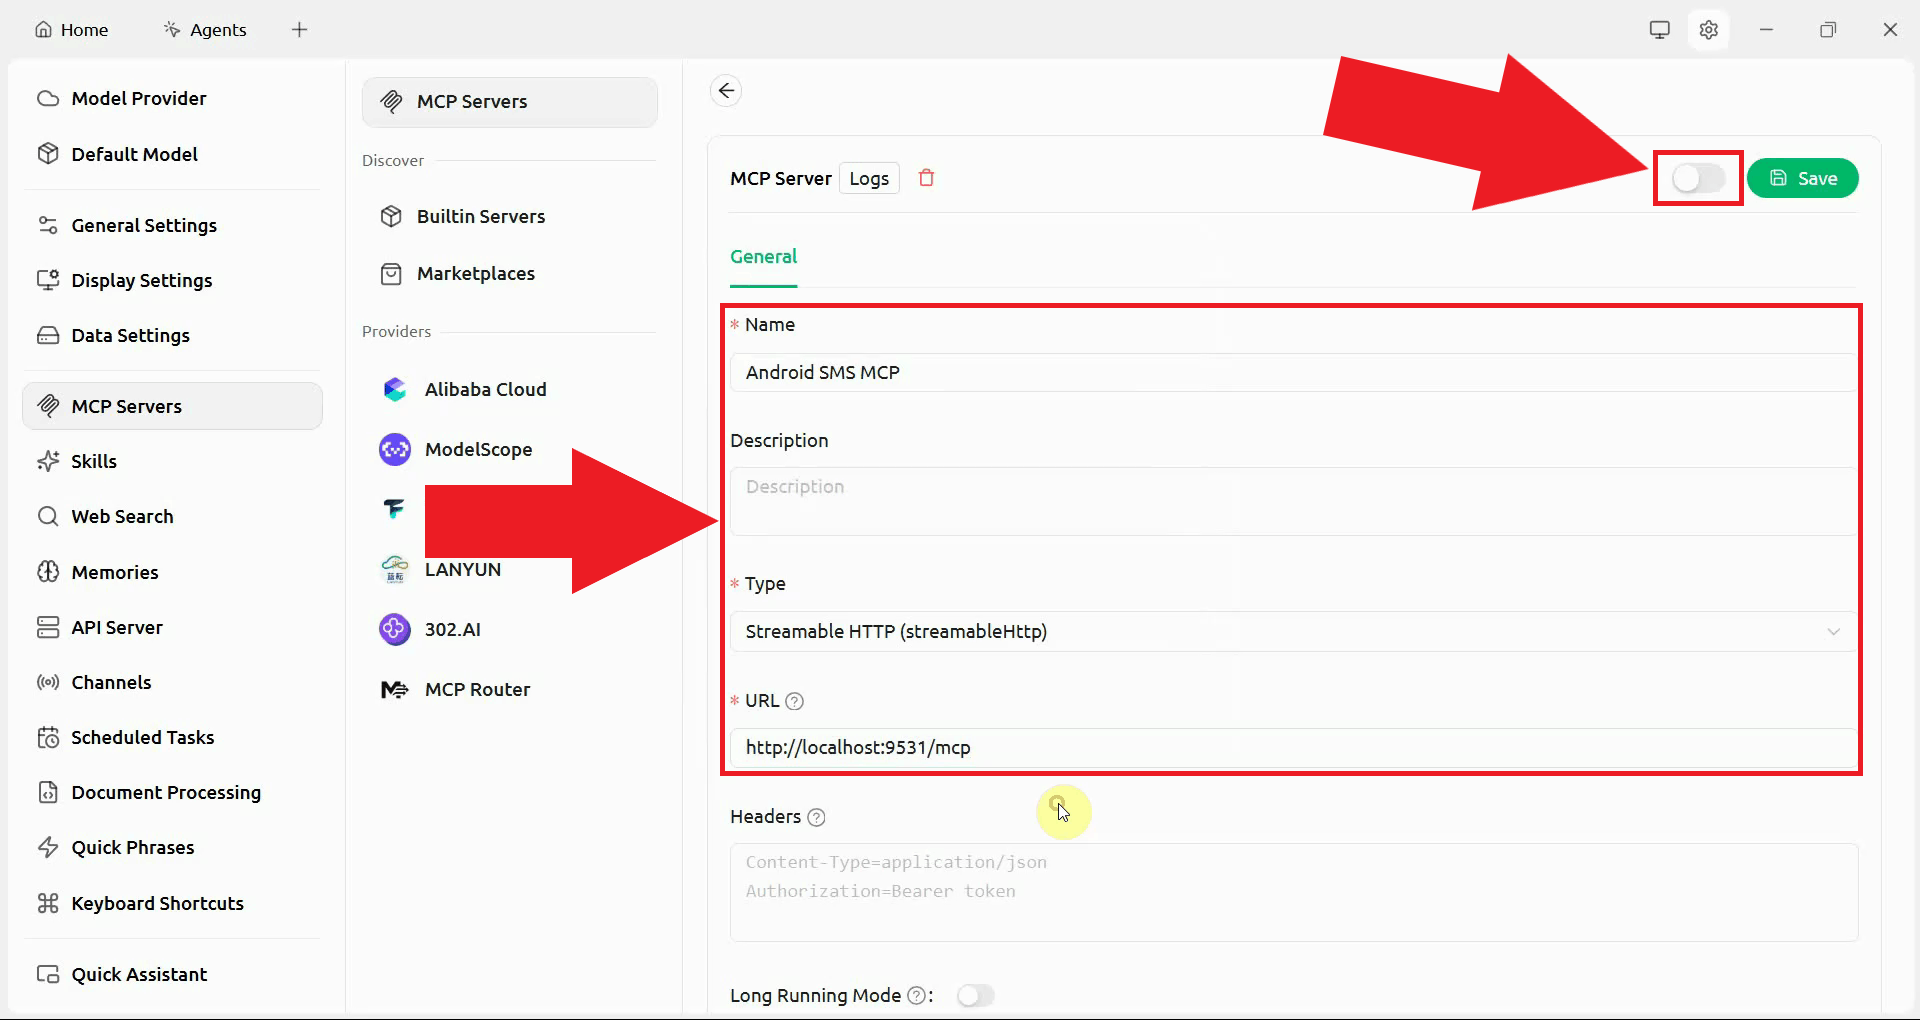Click the Quick Phrases lightning icon
1920x1020 pixels.
click(48, 847)
